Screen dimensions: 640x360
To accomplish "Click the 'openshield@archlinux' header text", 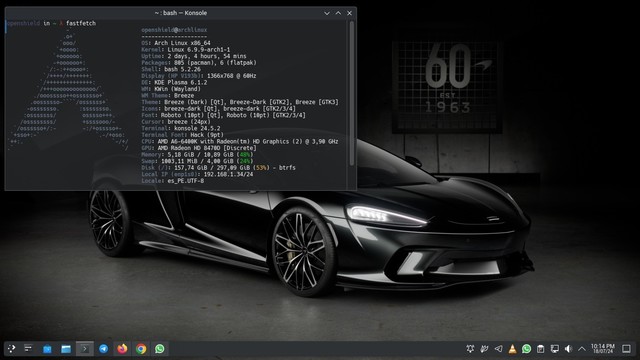I will [174, 30].
